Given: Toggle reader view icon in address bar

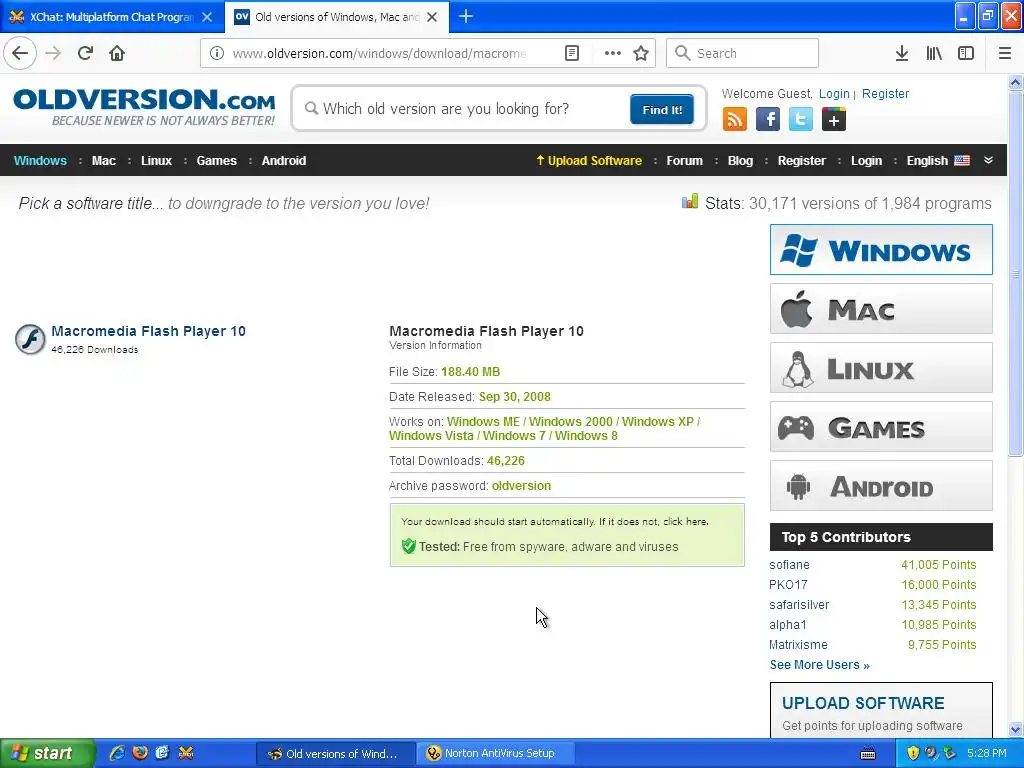Looking at the screenshot, I should 571,53.
